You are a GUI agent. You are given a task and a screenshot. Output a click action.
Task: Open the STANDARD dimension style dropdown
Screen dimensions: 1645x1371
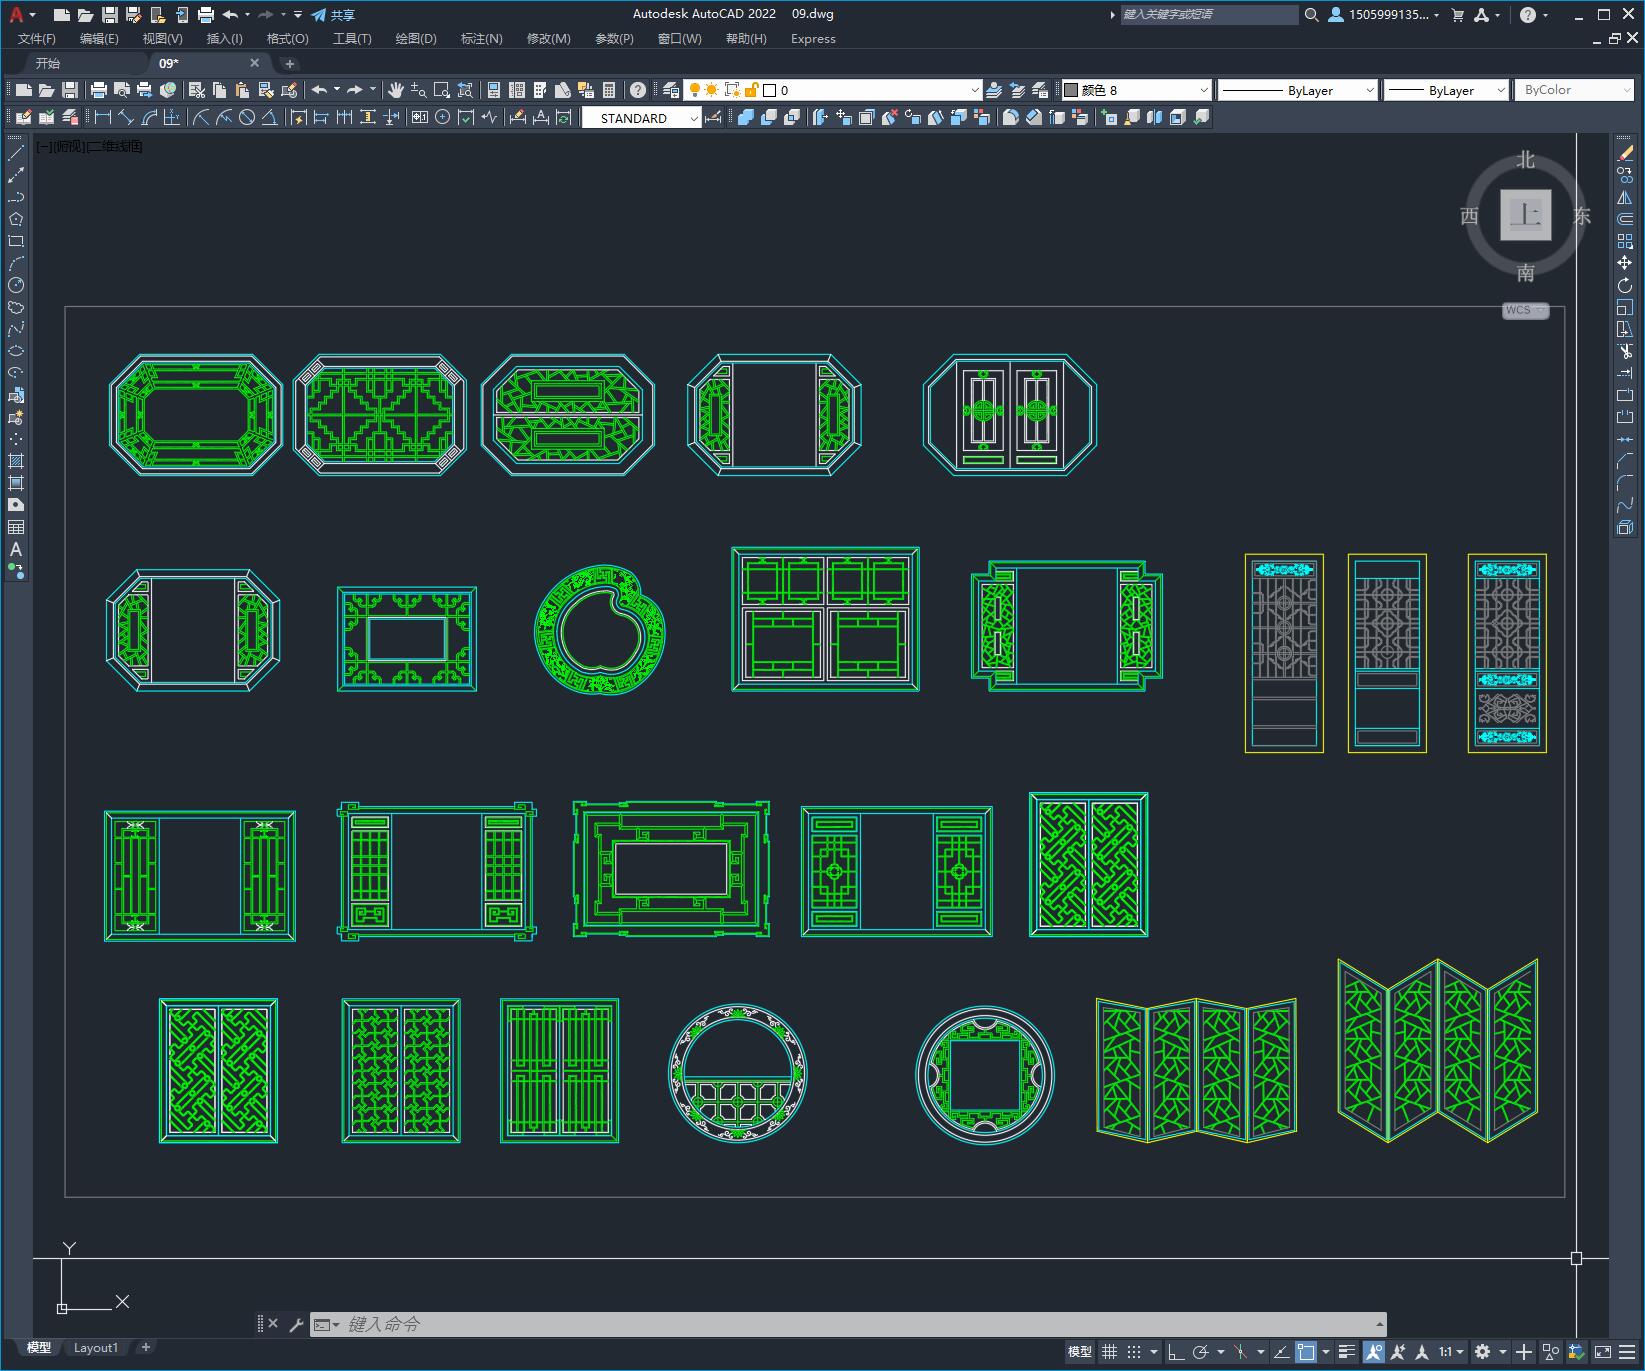point(641,118)
